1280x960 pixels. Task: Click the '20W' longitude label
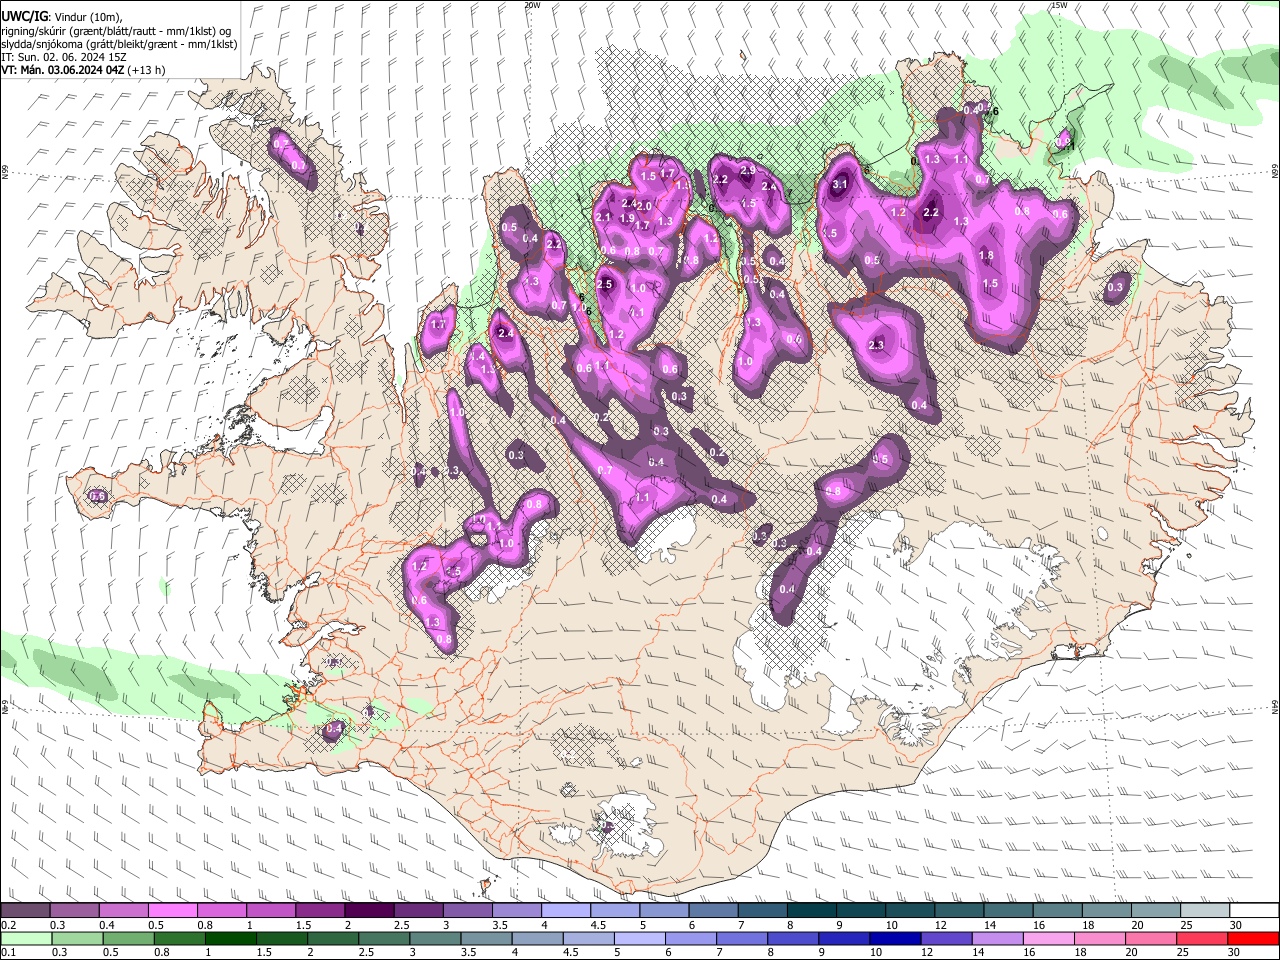pyautogui.click(x=532, y=5)
